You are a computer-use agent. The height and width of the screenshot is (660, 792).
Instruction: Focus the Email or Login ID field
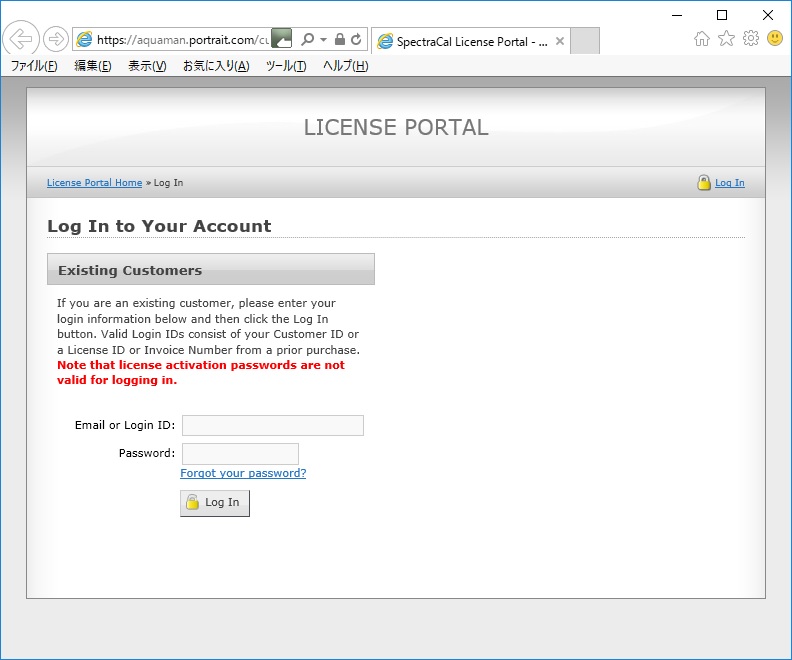[272, 426]
